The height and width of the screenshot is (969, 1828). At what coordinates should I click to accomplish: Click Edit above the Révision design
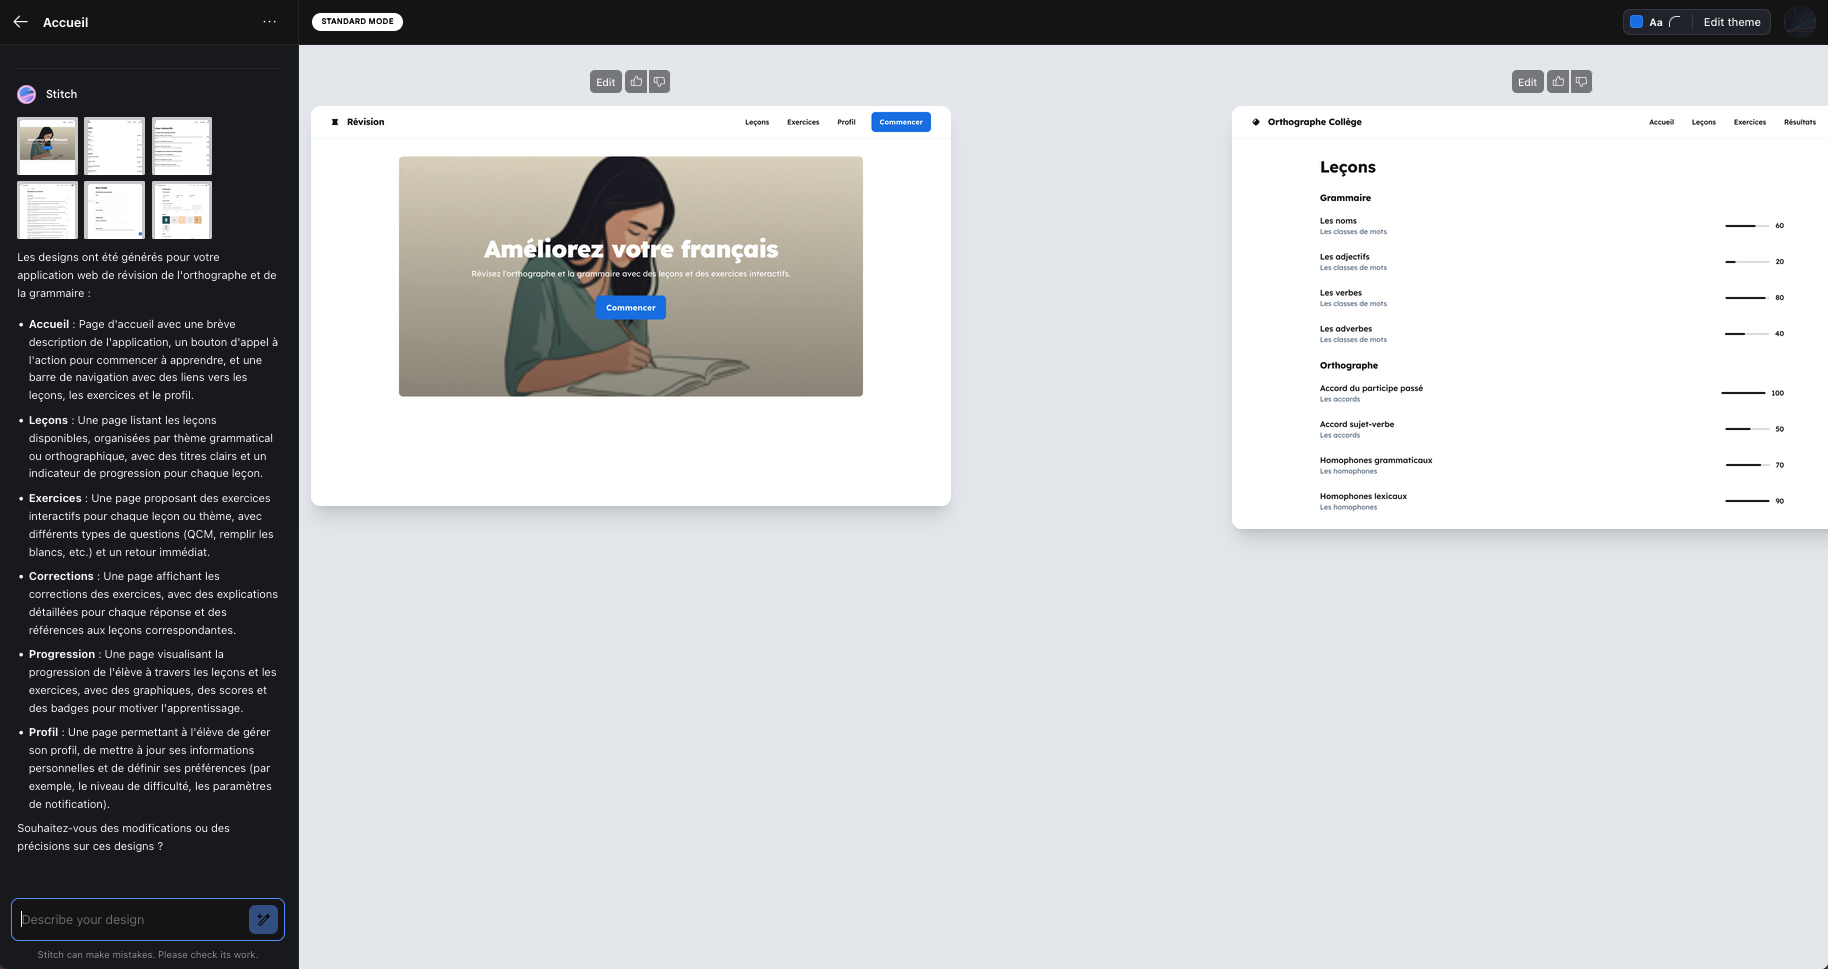(x=605, y=82)
